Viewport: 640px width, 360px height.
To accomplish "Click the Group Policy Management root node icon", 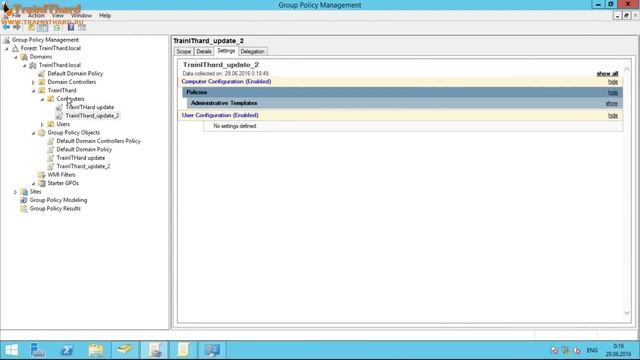I will [x=7, y=40].
